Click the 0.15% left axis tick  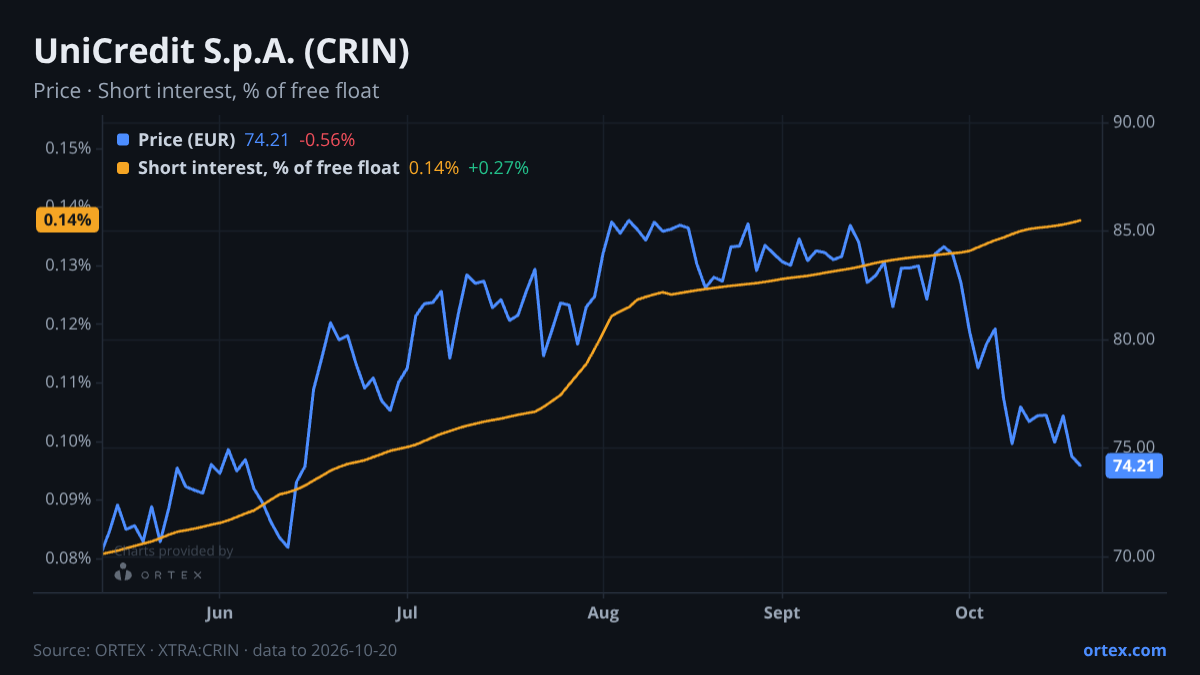pyautogui.click(x=69, y=148)
